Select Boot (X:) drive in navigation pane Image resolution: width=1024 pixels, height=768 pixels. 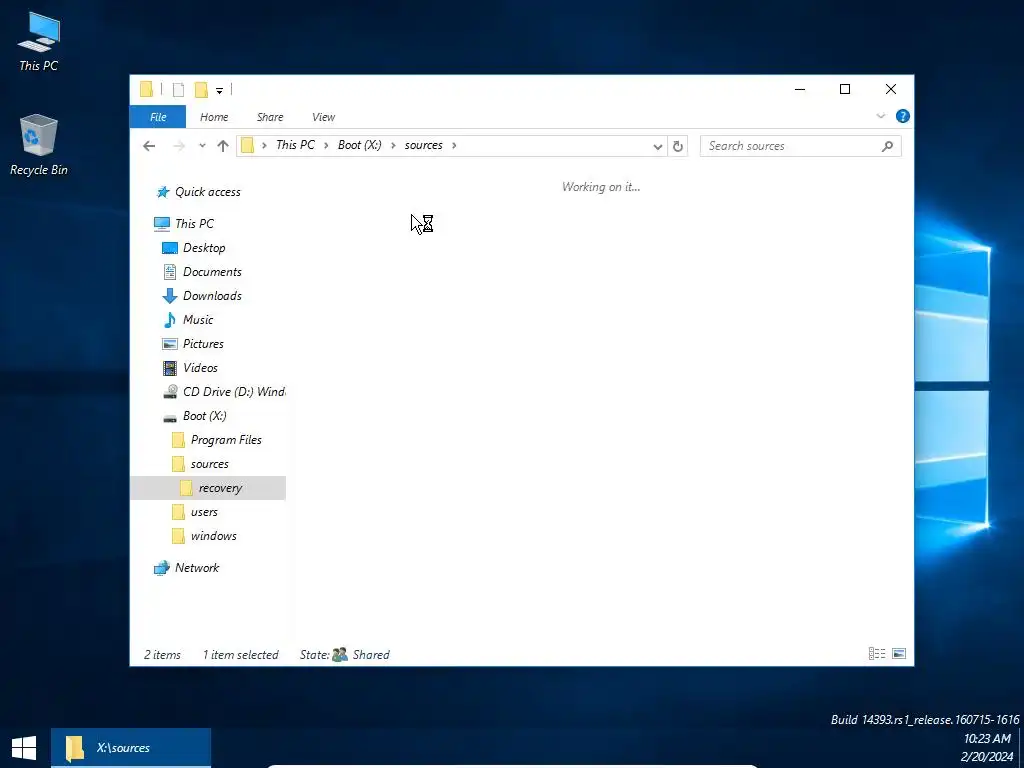[204, 416]
